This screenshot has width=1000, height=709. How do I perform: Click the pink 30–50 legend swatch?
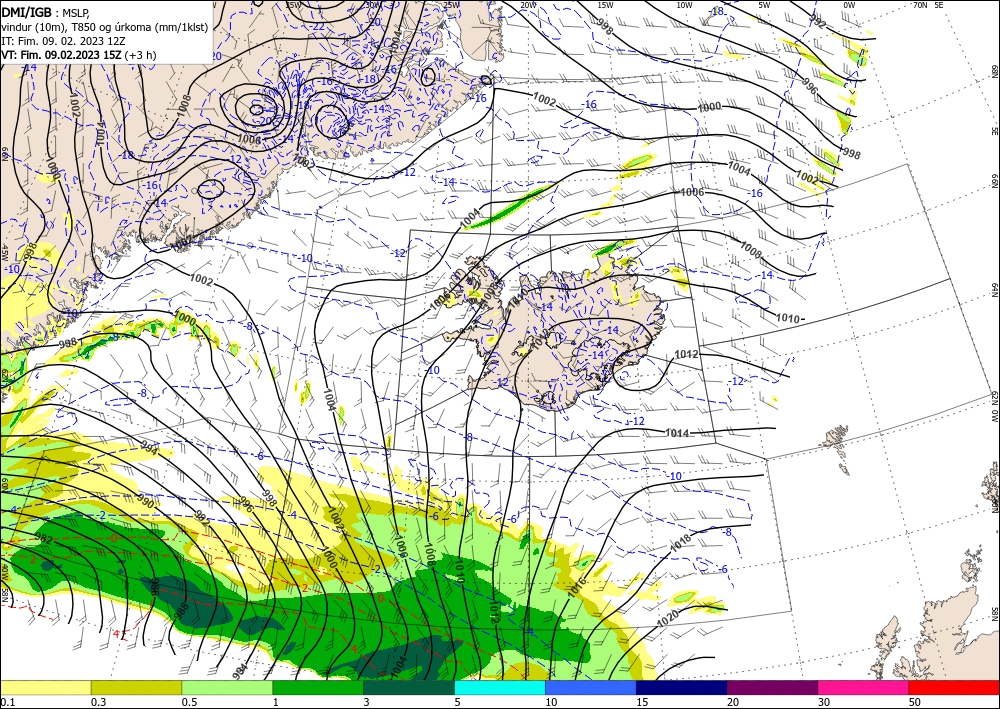tap(864, 687)
